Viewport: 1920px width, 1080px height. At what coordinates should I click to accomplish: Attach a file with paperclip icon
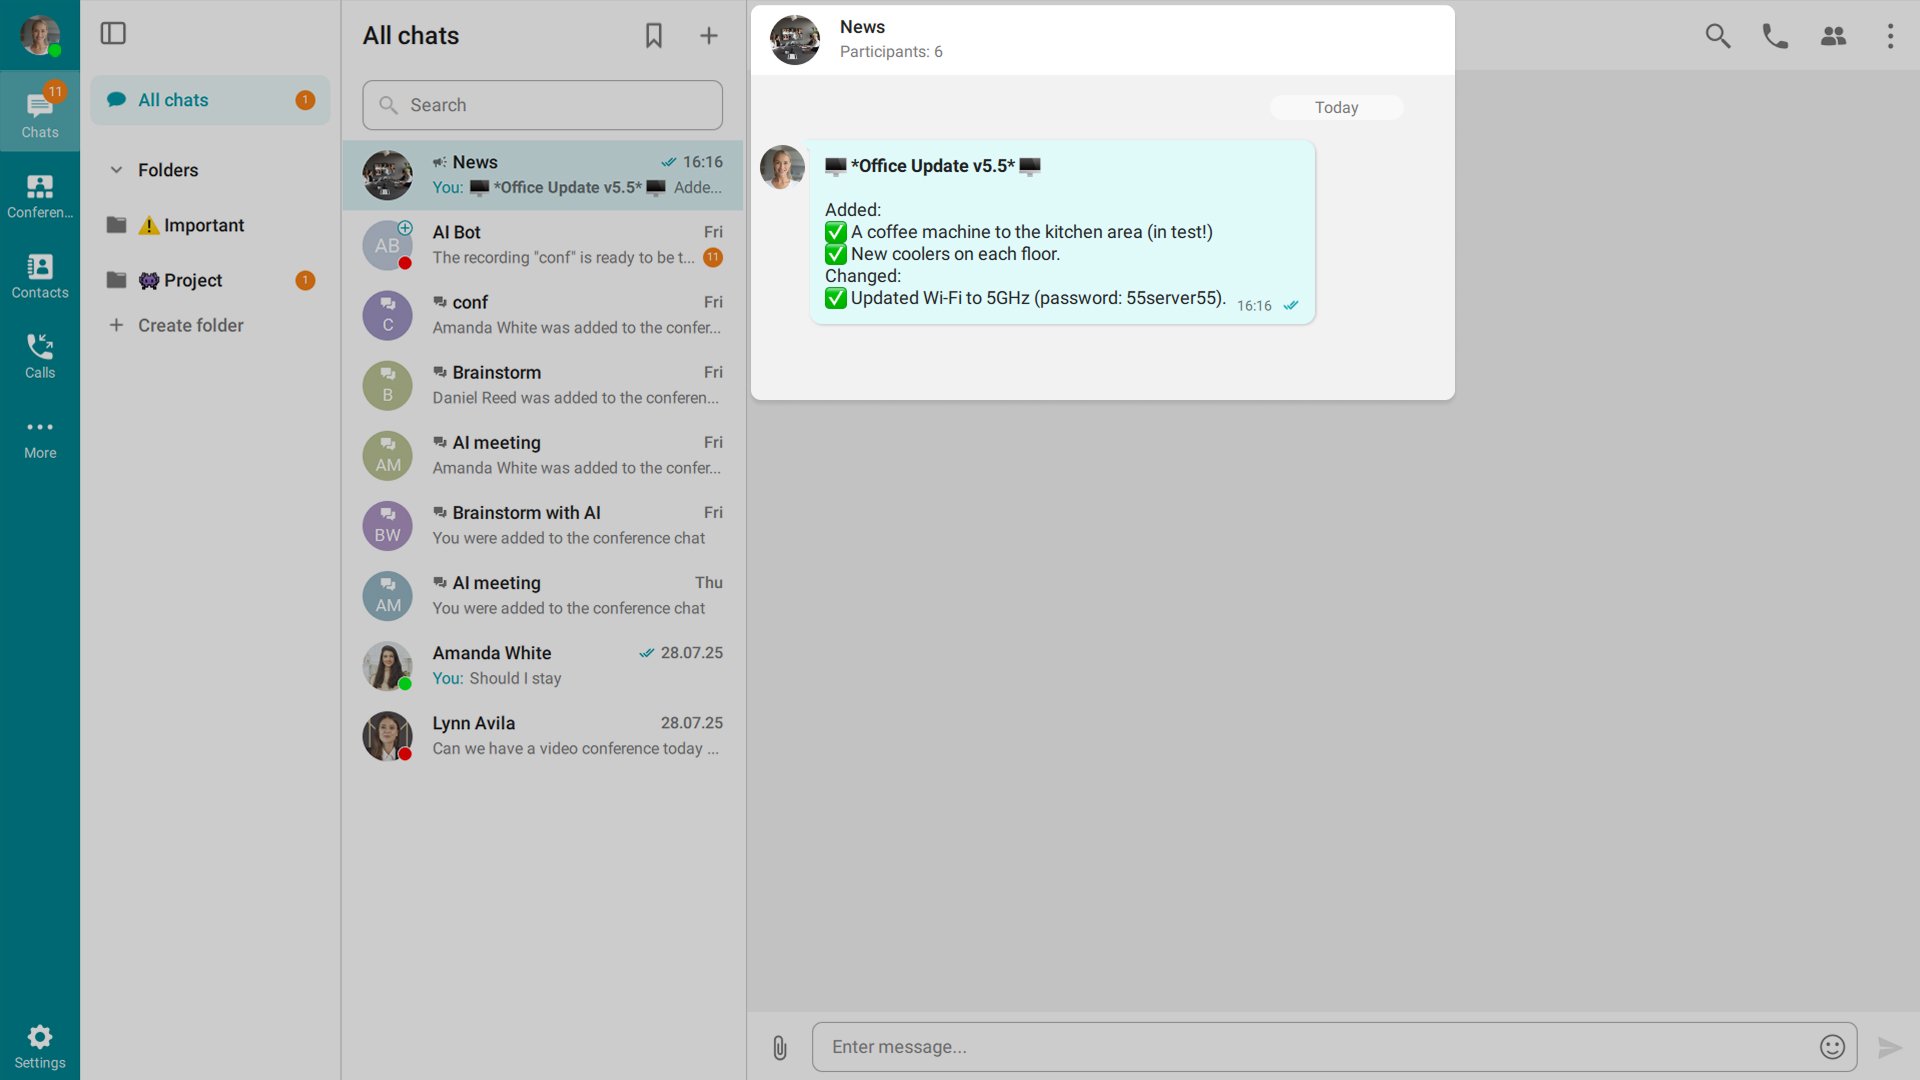[x=780, y=1047]
